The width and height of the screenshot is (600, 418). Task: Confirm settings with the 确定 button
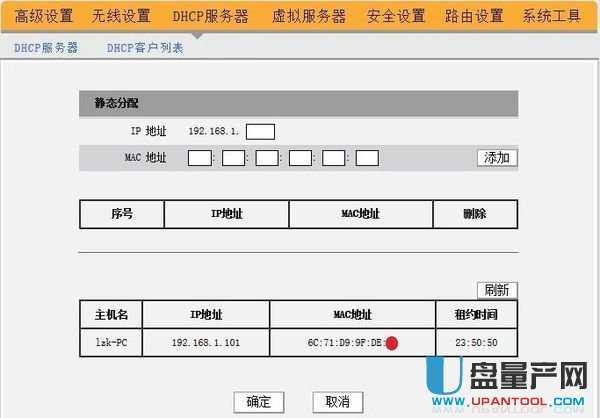click(258, 401)
